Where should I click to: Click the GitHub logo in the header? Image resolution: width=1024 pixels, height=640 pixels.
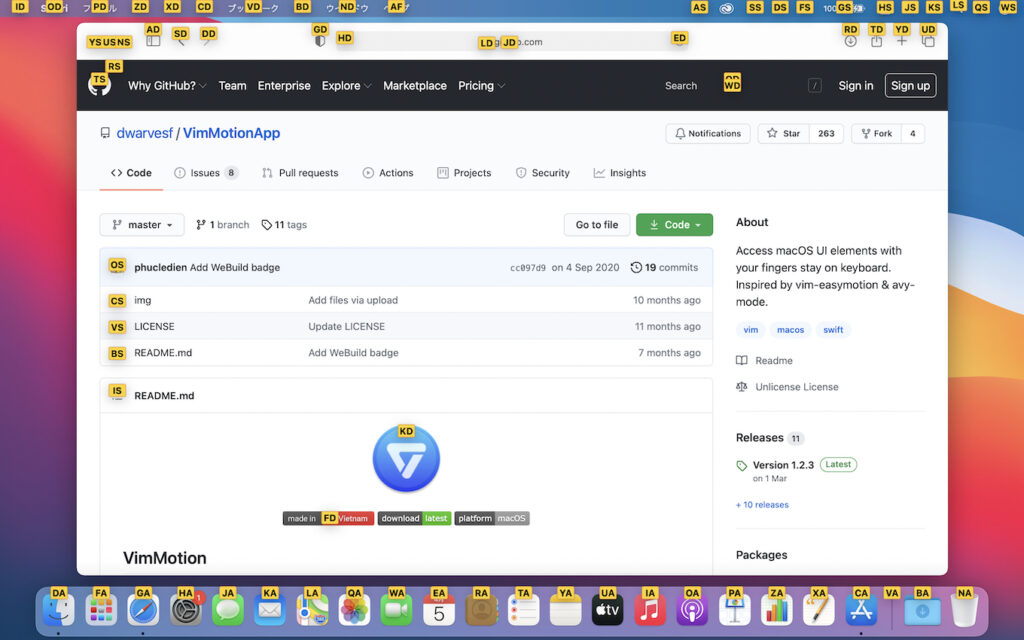(100, 86)
